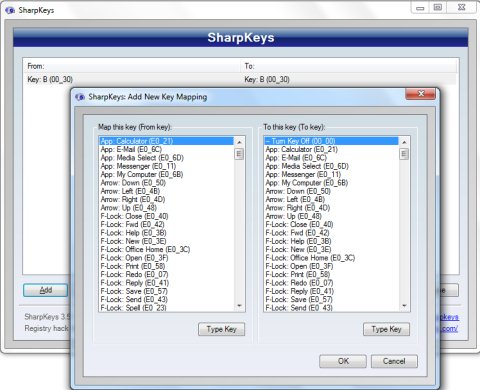The width and height of the screenshot is (480, 390).
Task: Click Type Key under the To key list
Action: tap(386, 329)
